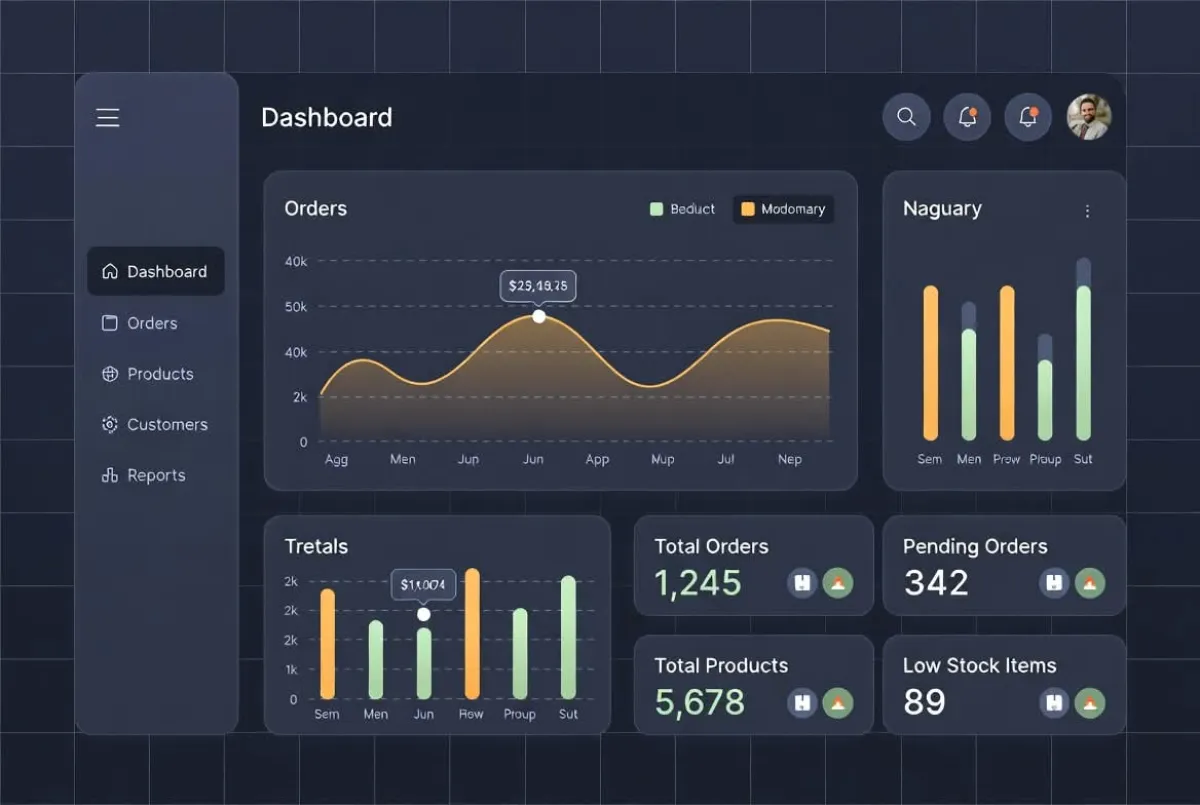1200x805 pixels.
Task: Click the white marker on Tretals Jun bar
Action: [x=424, y=614]
